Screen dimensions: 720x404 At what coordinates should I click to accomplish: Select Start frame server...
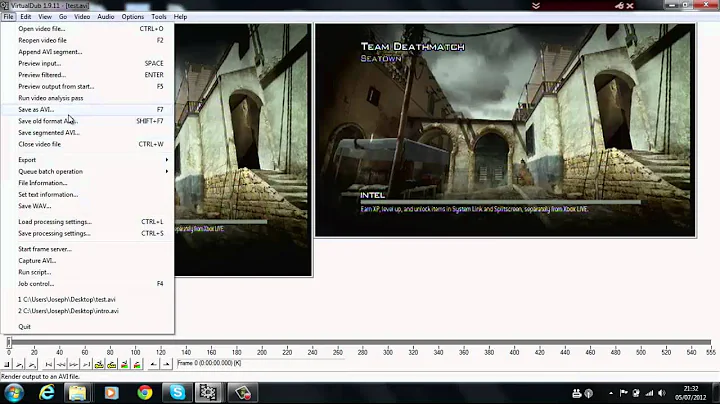[87, 249]
